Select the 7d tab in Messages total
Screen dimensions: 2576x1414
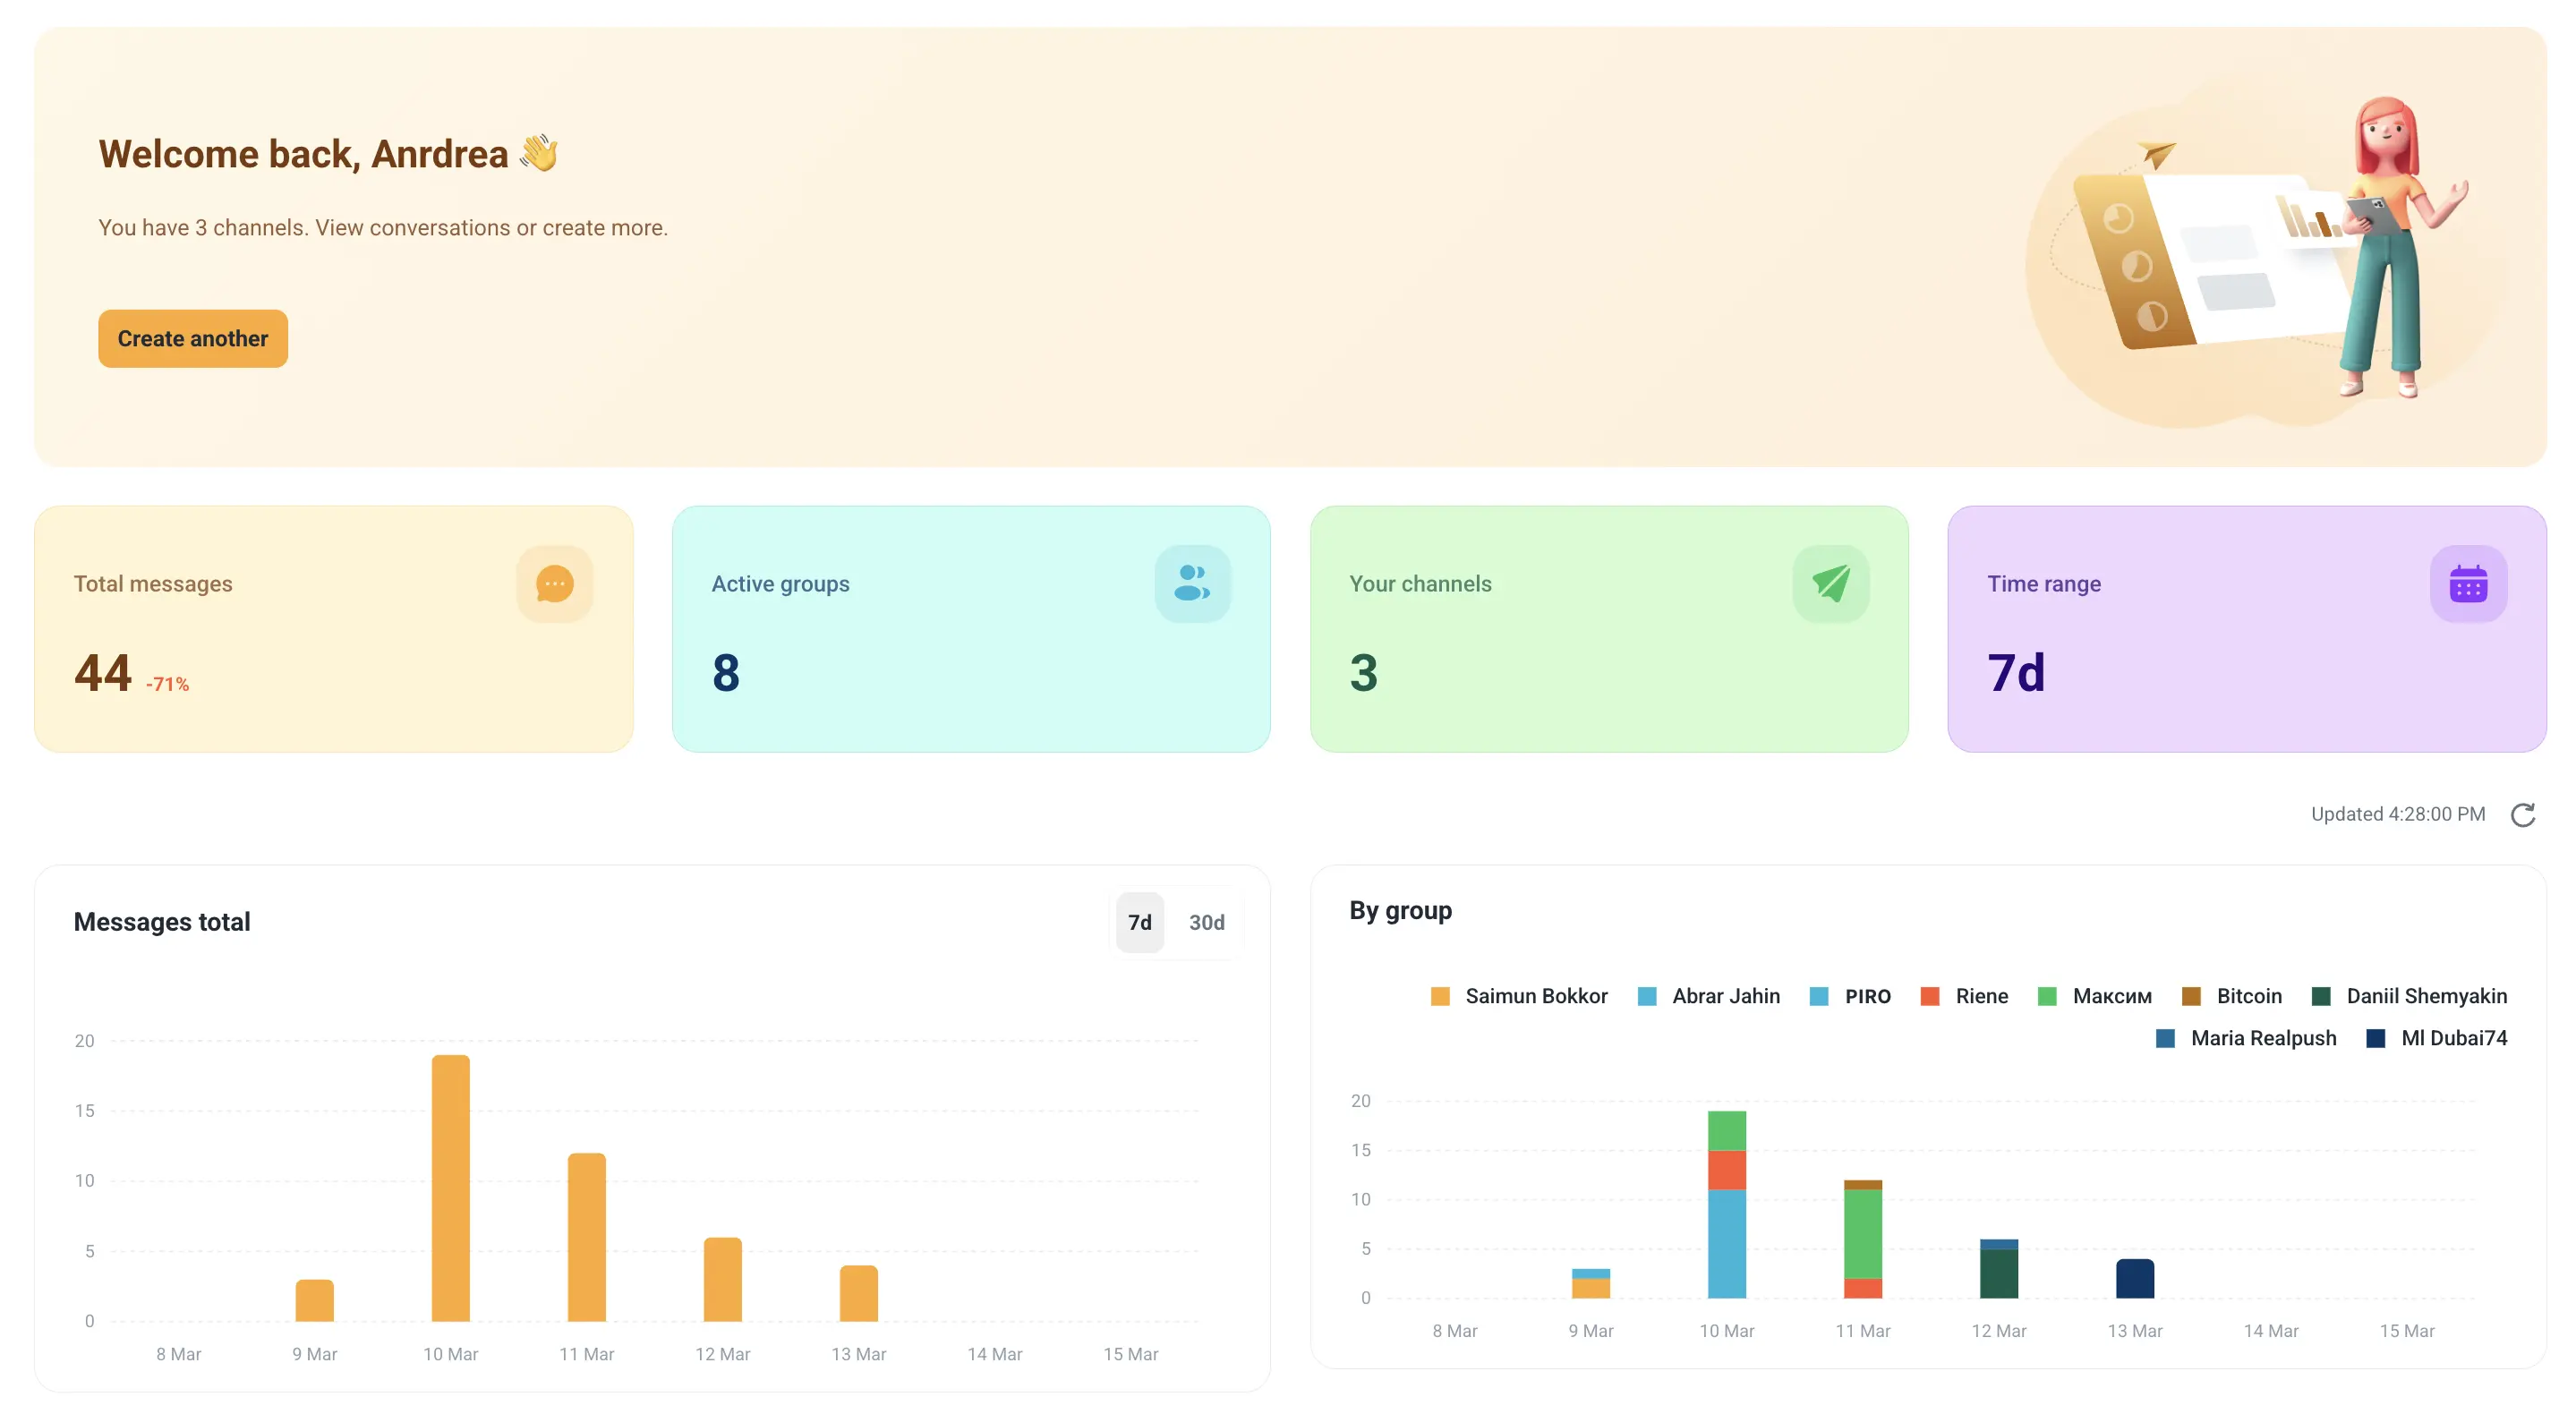click(1139, 922)
